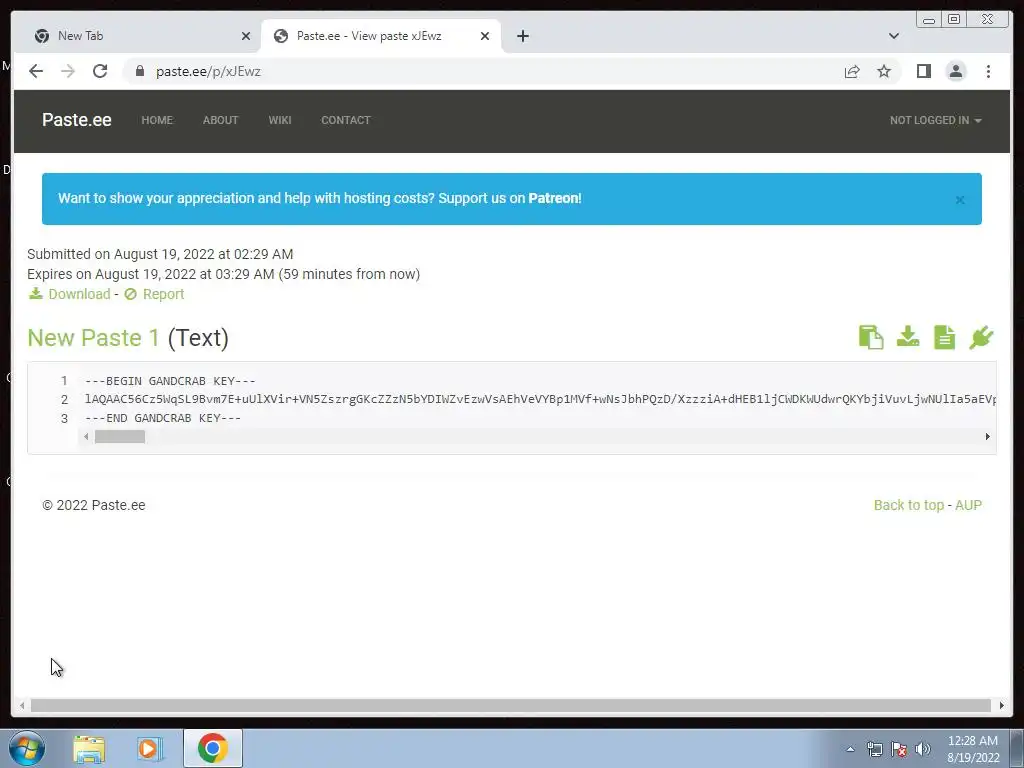Click the code box scroll left arrow

(86, 436)
